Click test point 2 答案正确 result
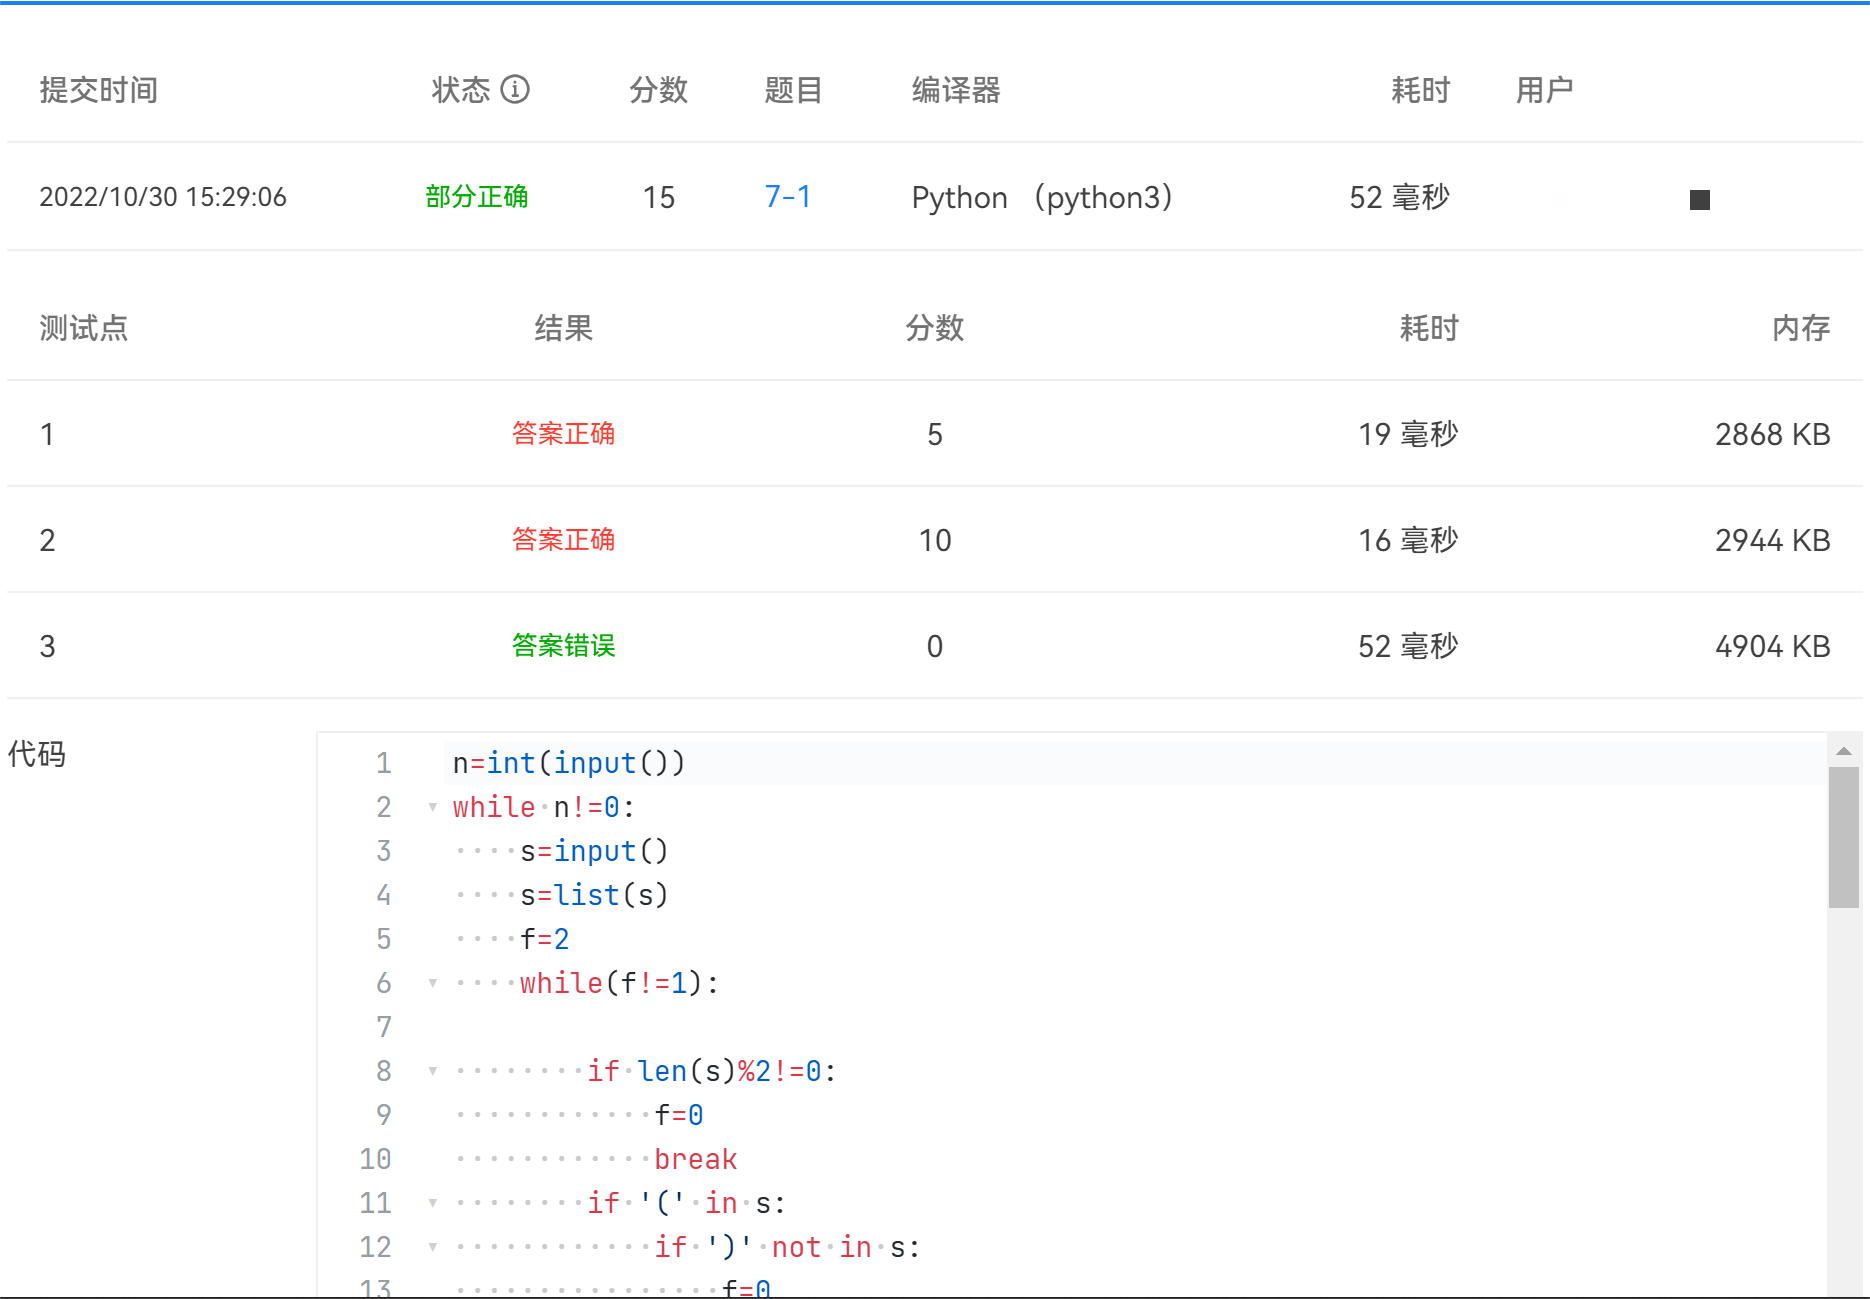 pos(564,540)
